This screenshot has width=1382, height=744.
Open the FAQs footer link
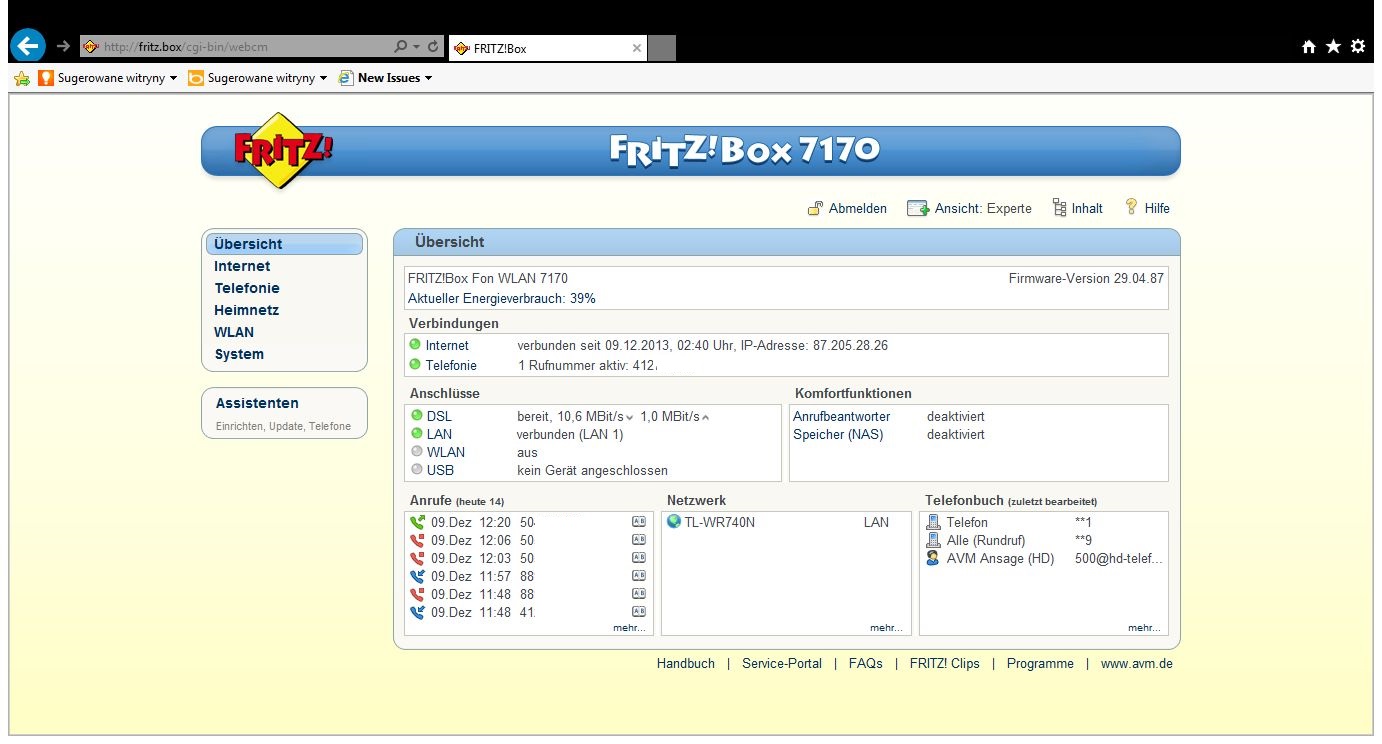[866, 663]
